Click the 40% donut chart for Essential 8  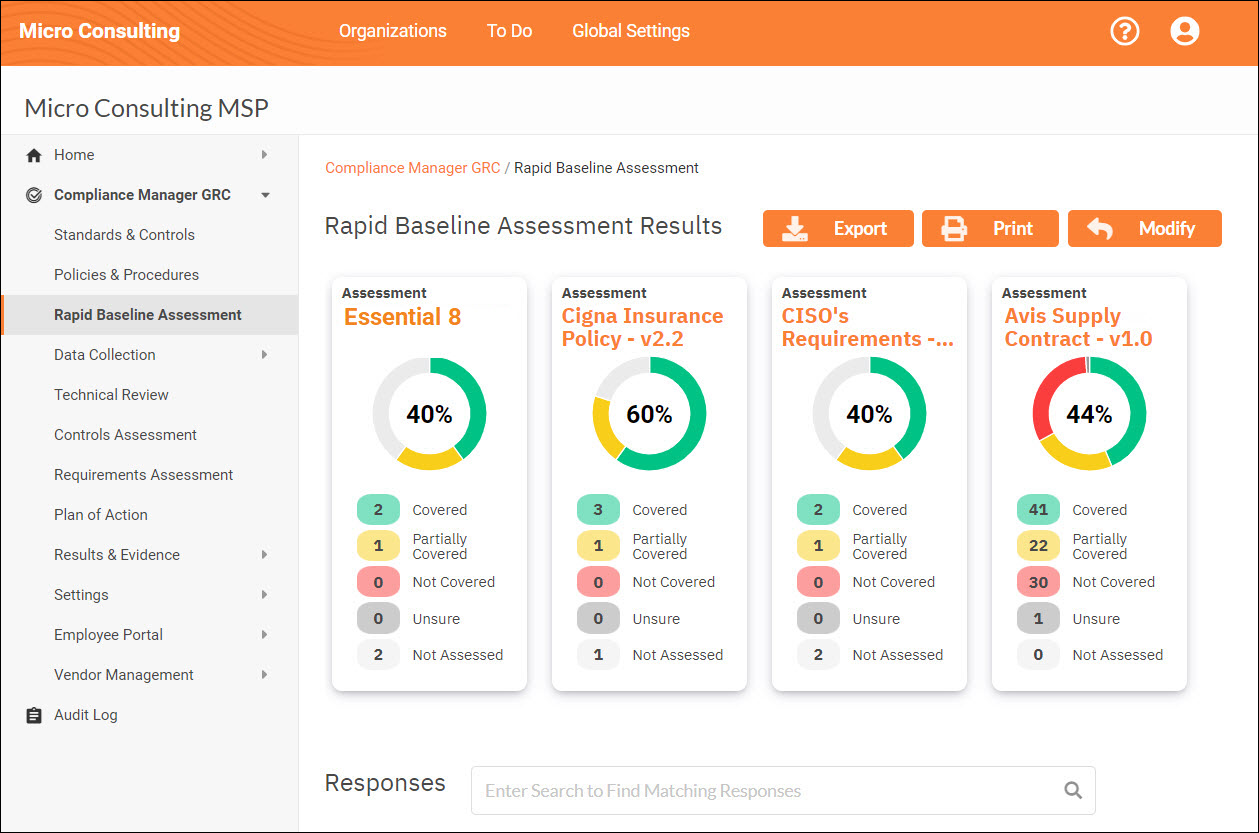pos(429,412)
